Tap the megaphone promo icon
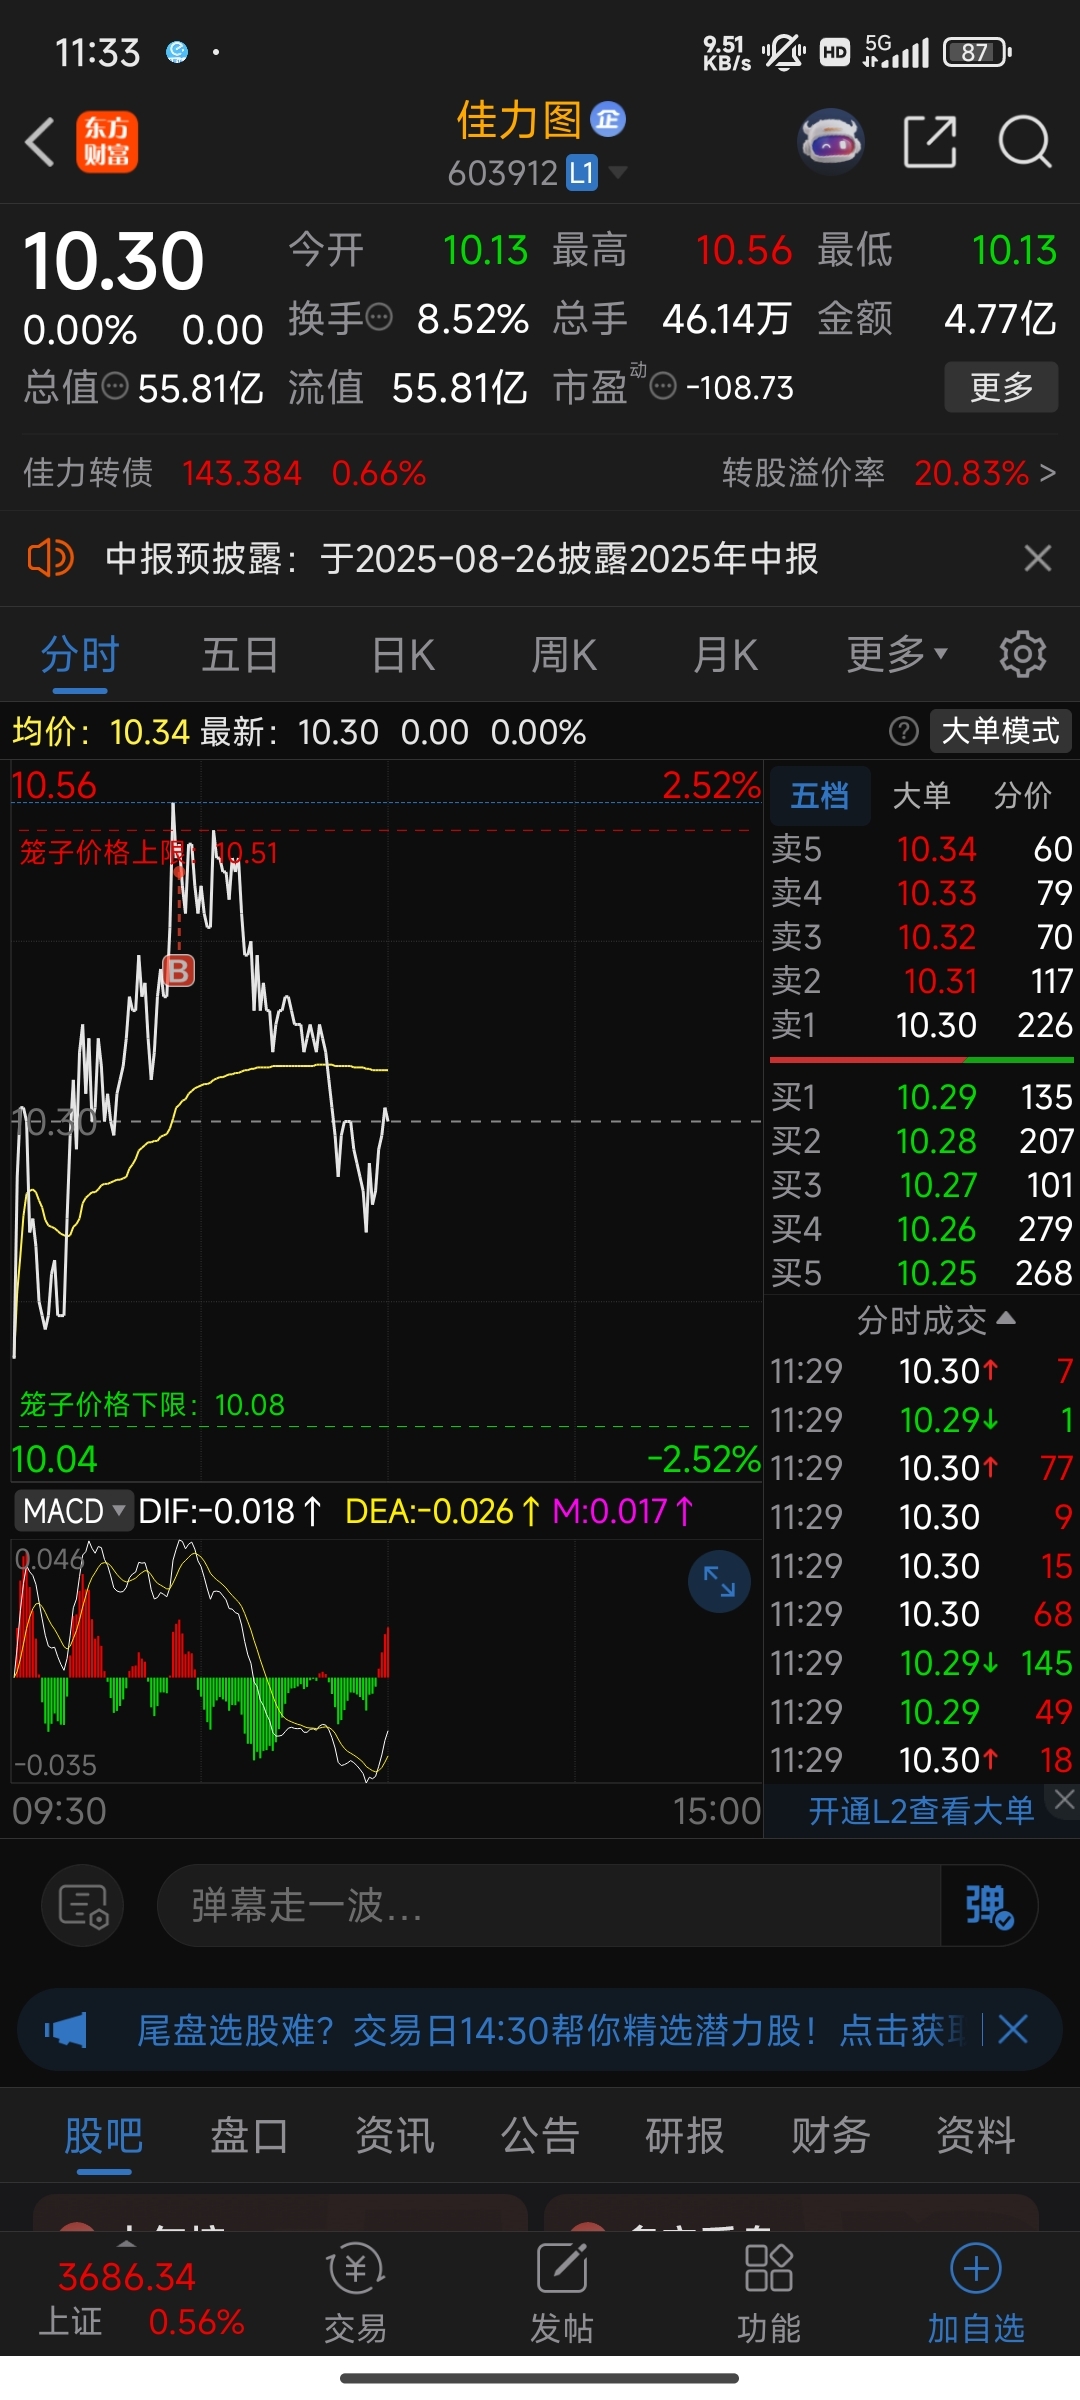Image resolution: width=1080 pixels, height=2400 pixels. [66, 2031]
